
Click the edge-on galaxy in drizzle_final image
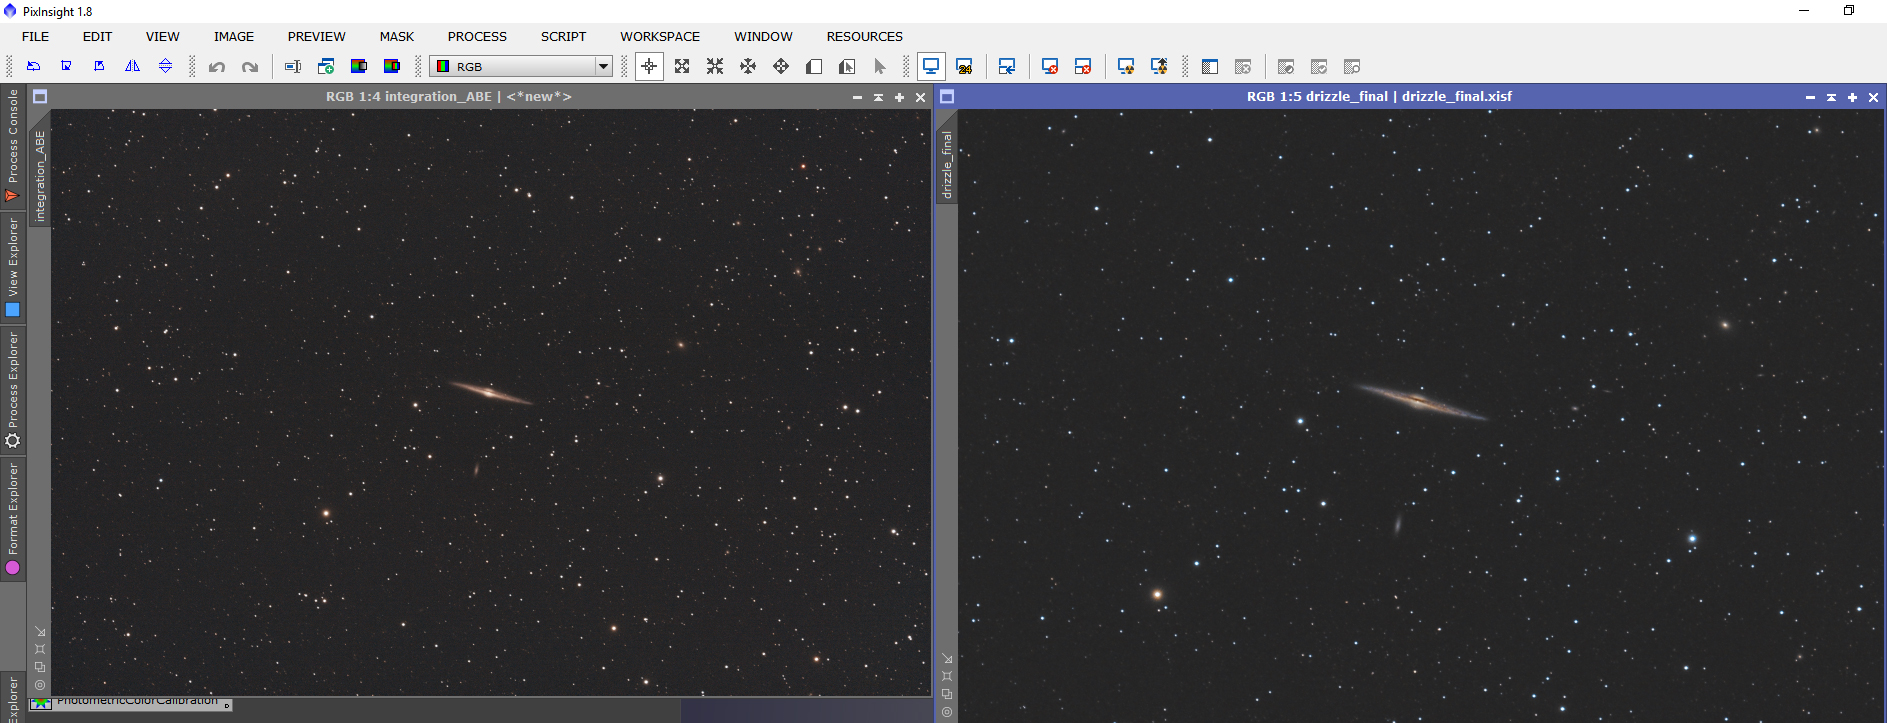1420,401
